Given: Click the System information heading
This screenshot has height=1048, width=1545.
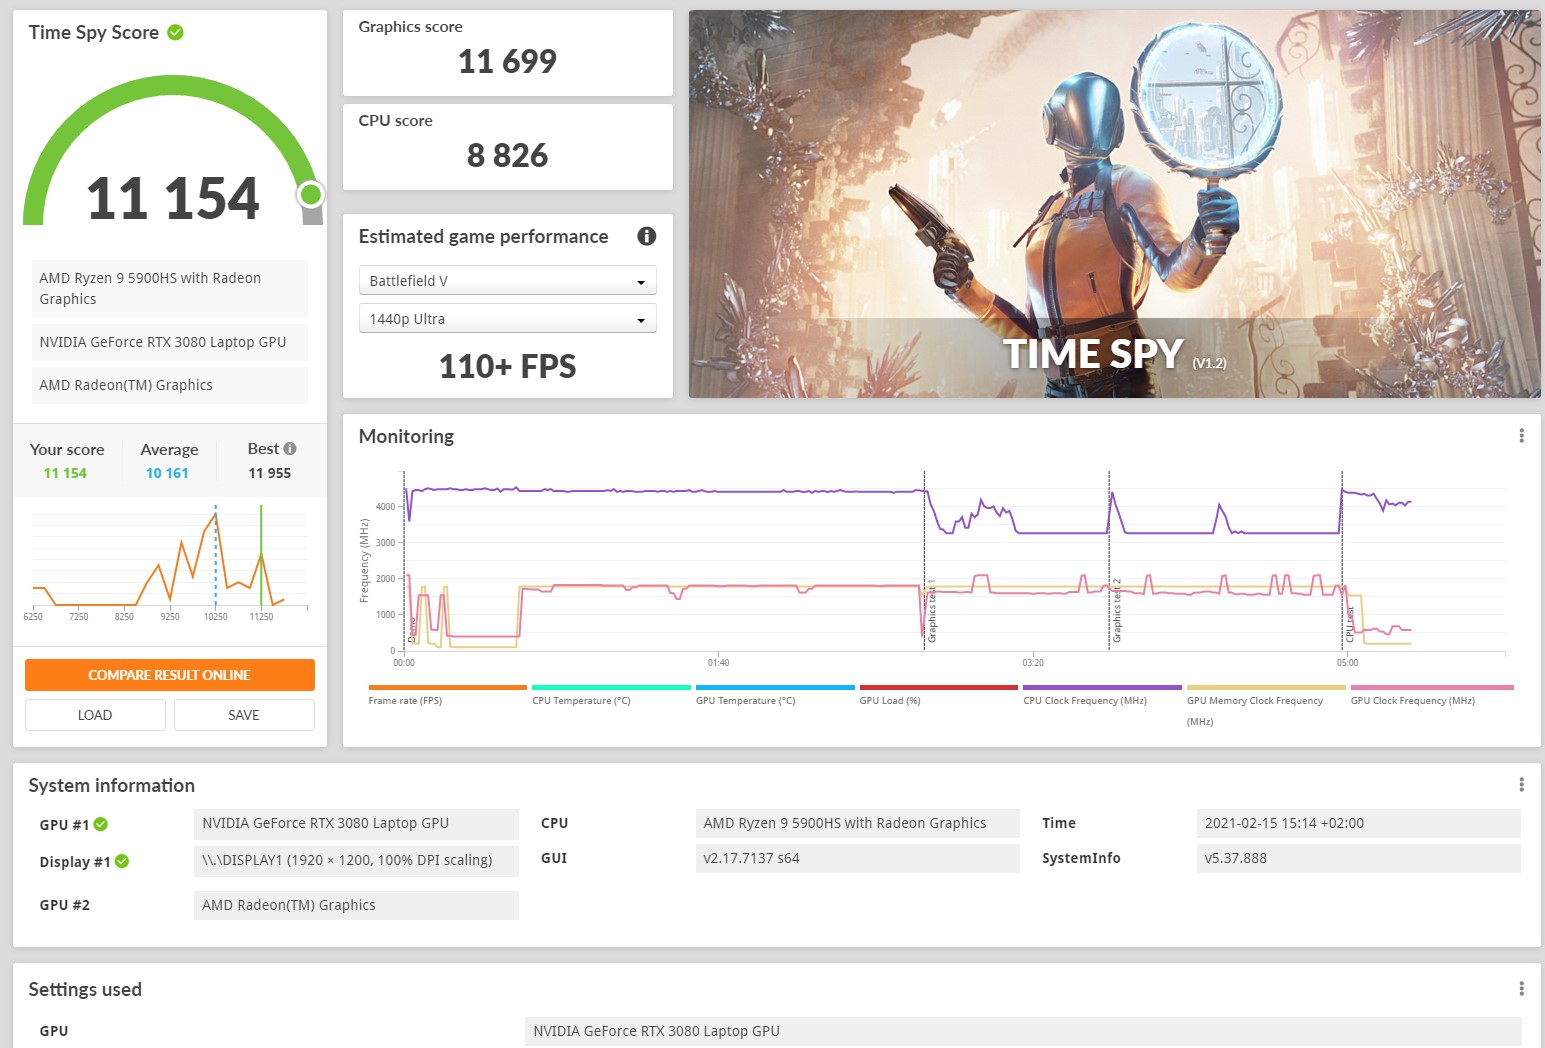Looking at the screenshot, I should point(112,785).
